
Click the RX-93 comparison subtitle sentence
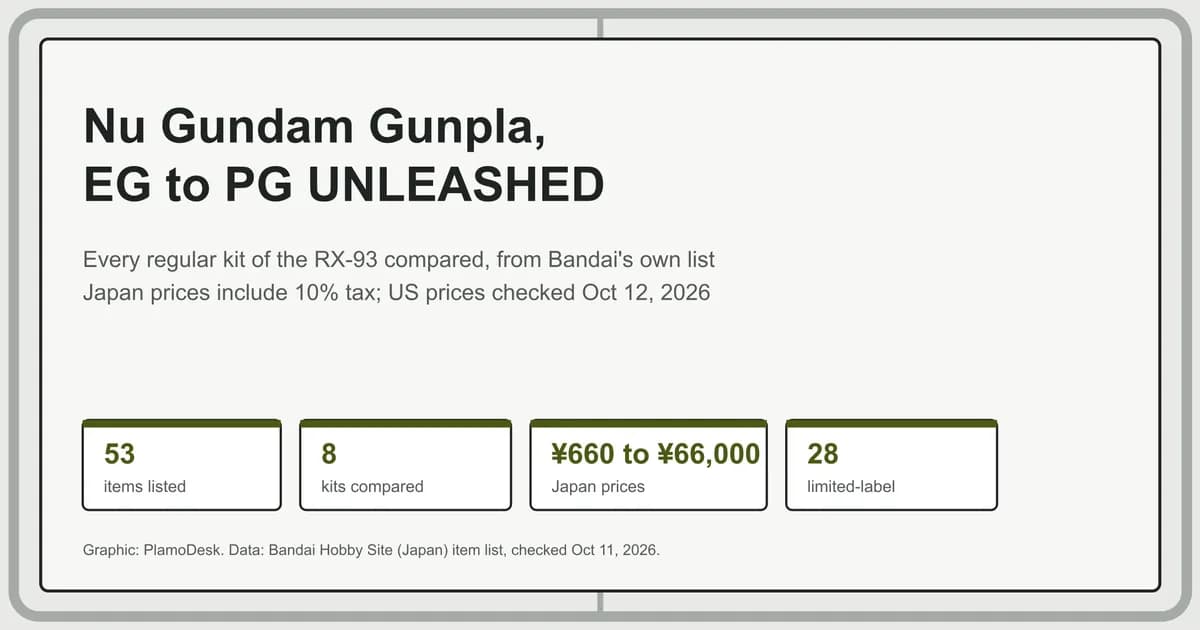[x=399, y=260]
